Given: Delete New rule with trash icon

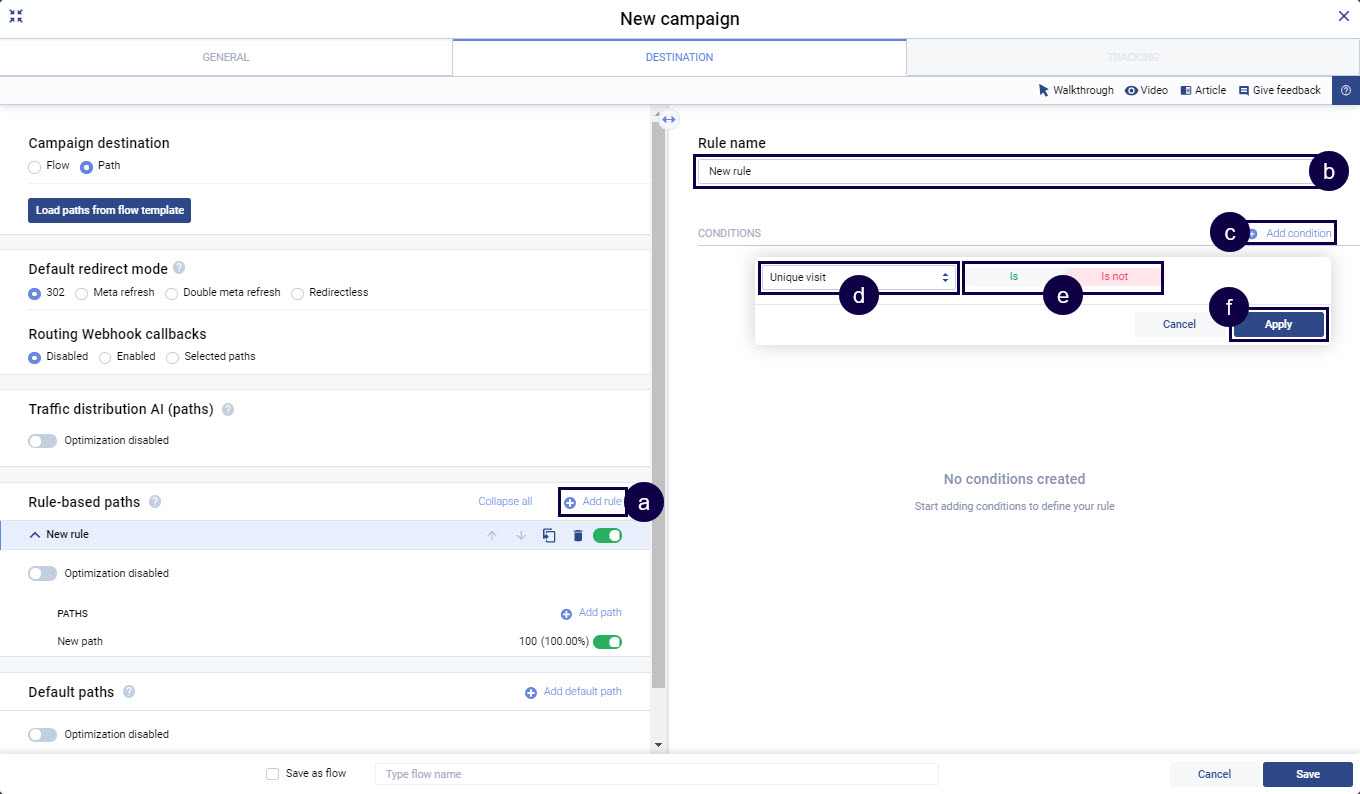Looking at the screenshot, I should pyautogui.click(x=578, y=536).
